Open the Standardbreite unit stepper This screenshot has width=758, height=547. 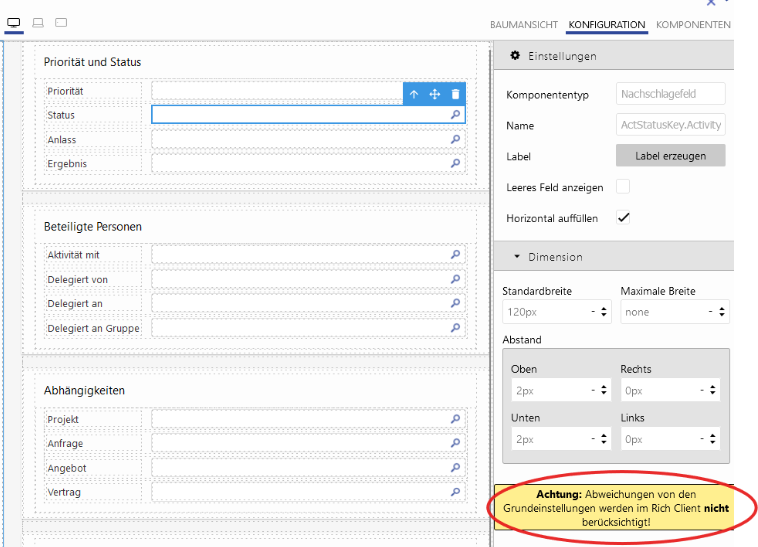pos(603,312)
